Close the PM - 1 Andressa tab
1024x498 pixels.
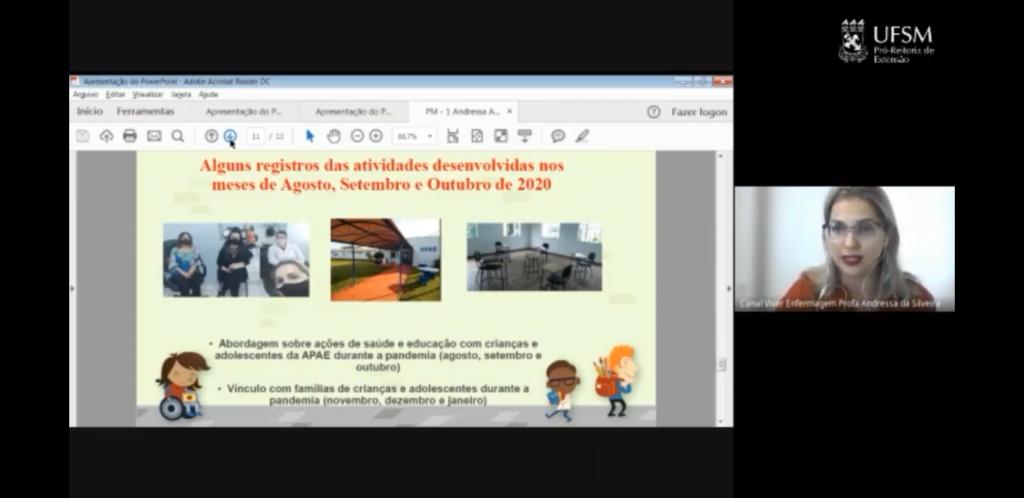click(x=509, y=112)
